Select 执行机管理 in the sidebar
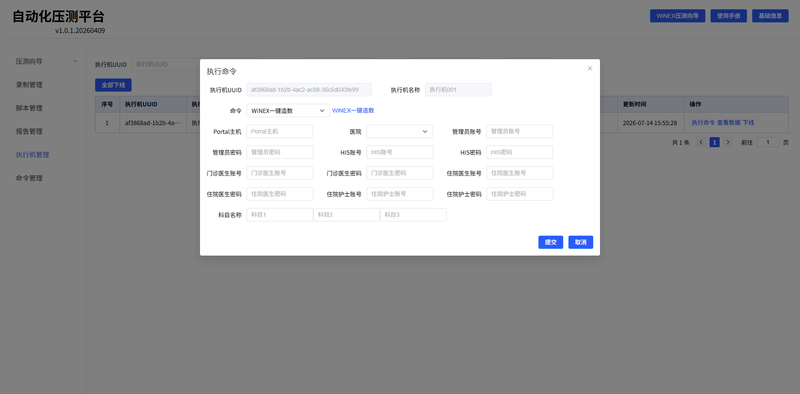800x394 pixels. click(x=33, y=155)
